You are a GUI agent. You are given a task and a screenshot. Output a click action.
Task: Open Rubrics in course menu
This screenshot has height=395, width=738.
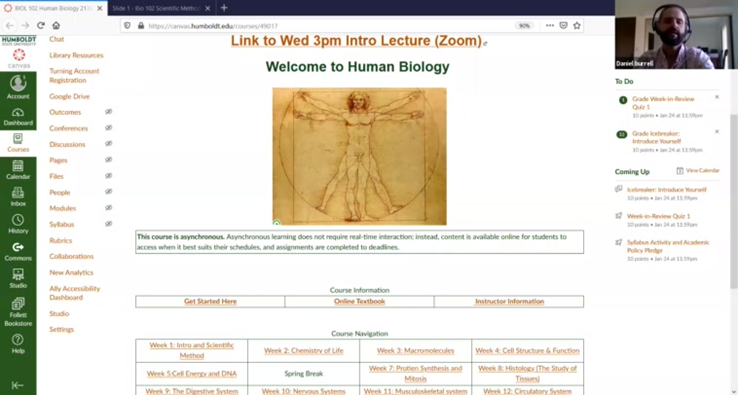point(61,241)
